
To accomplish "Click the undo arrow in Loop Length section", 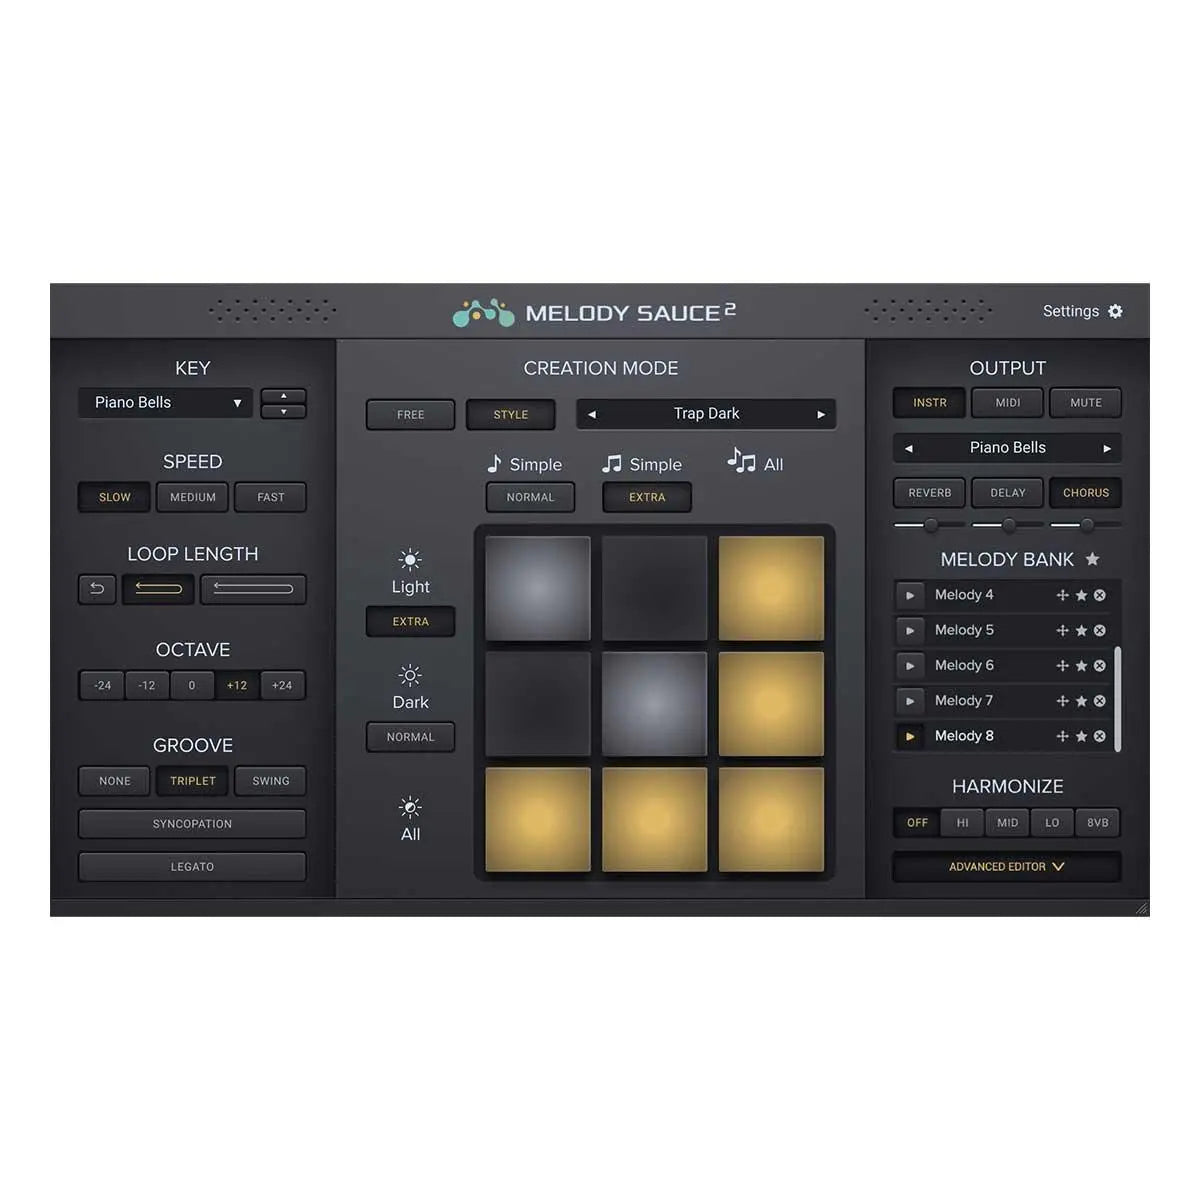I will coord(96,589).
